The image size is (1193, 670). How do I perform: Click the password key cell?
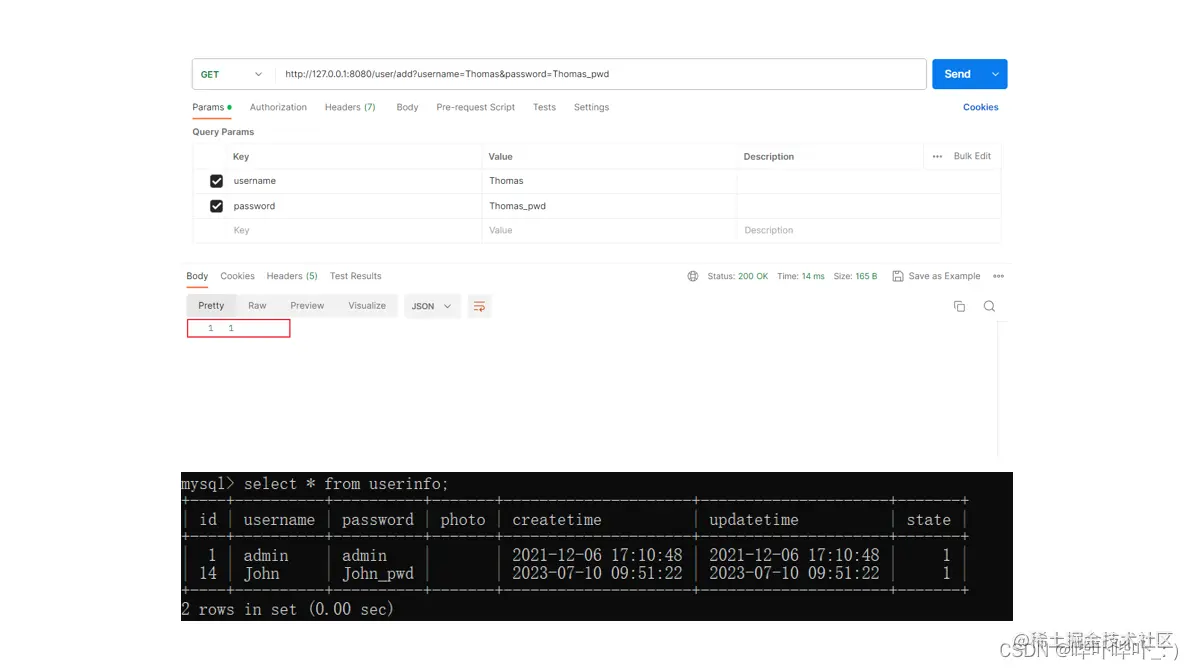pos(355,206)
